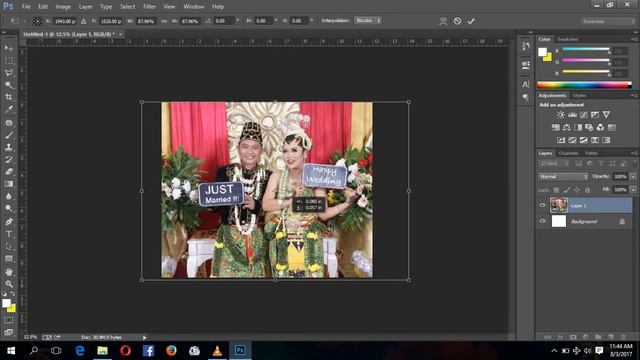Open the Fill slider dropdown arrow
The width and height of the screenshot is (640, 360).
[x=633, y=189]
